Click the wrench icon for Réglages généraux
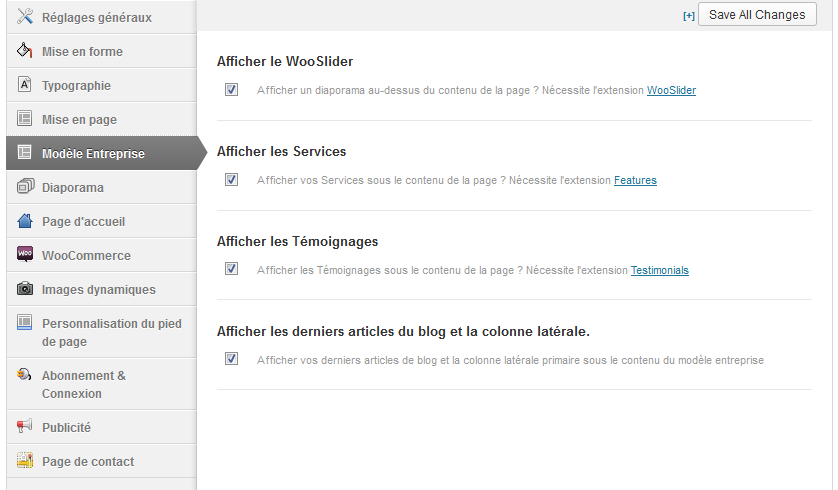 [x=25, y=17]
